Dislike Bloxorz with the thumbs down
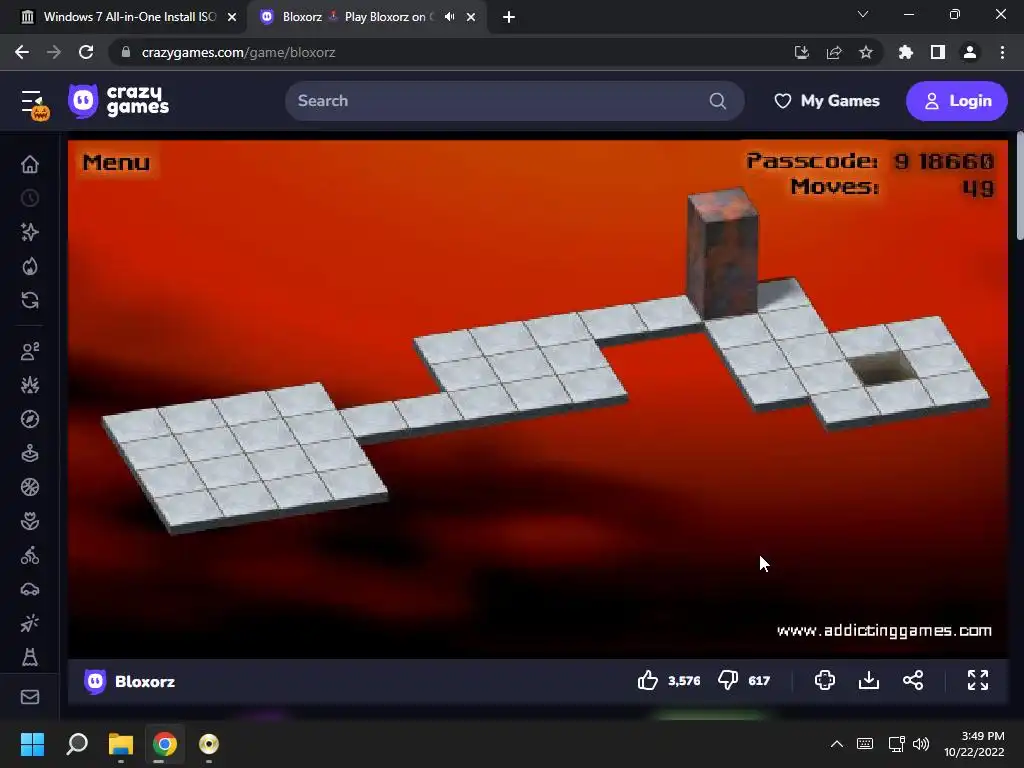1024x768 pixels. 728,680
